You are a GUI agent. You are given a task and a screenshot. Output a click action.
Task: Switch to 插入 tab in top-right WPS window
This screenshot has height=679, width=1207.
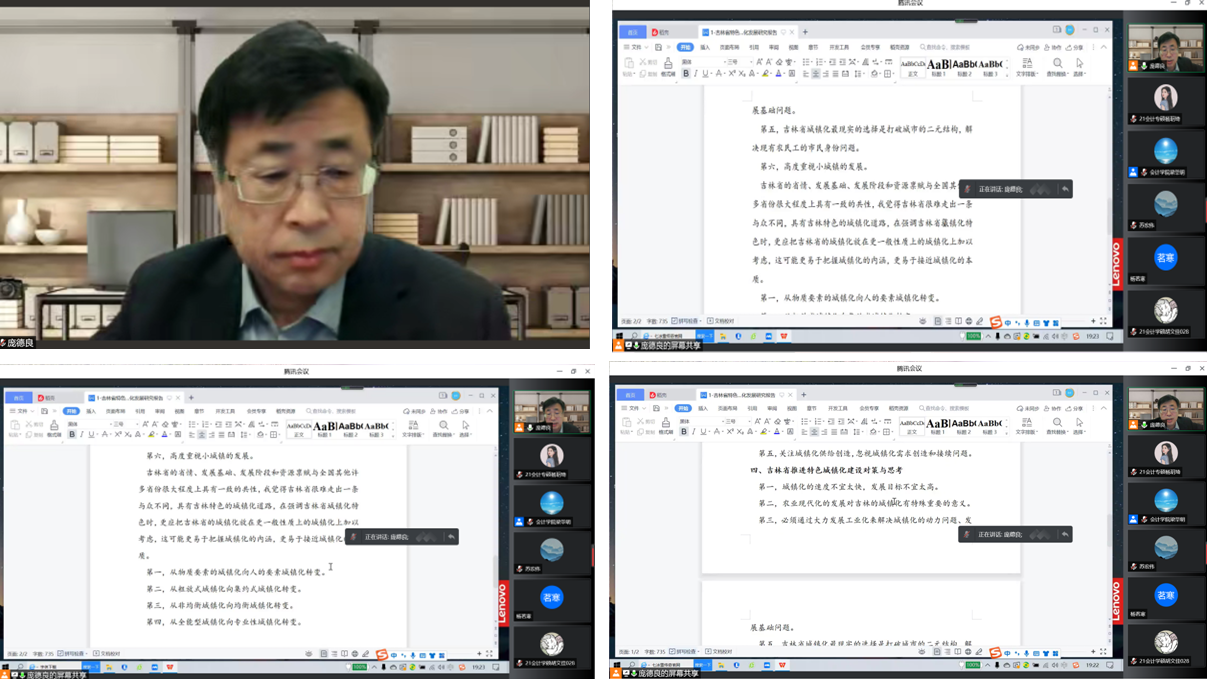[705, 47]
